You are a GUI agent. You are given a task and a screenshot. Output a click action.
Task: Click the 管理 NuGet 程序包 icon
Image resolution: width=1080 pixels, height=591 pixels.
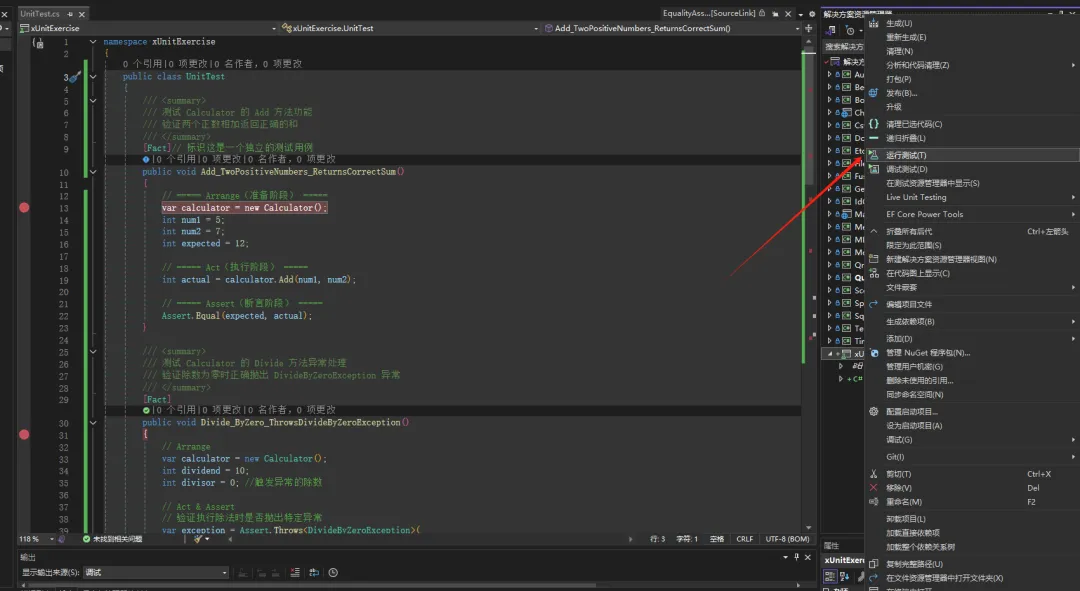[874, 353]
